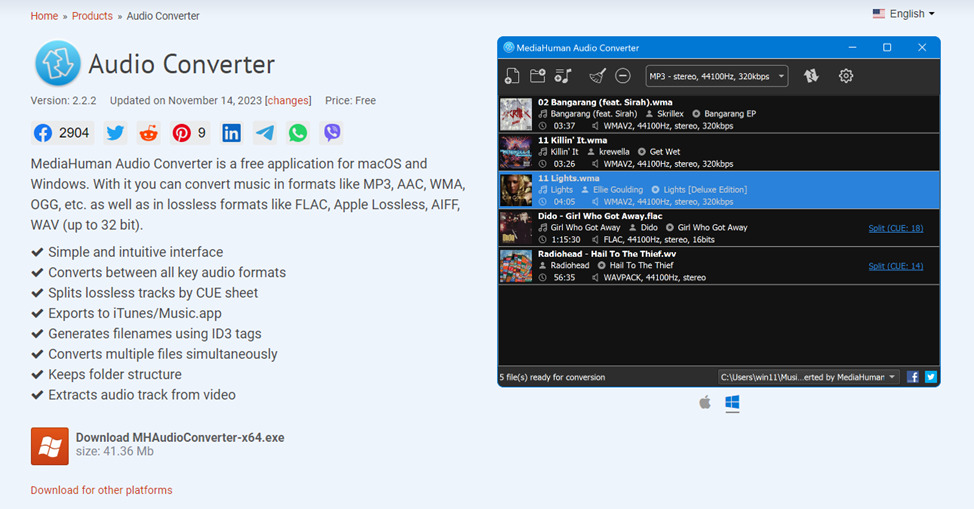Share the page on Reddit
Viewport: 974px width, 509px height.
(x=148, y=133)
